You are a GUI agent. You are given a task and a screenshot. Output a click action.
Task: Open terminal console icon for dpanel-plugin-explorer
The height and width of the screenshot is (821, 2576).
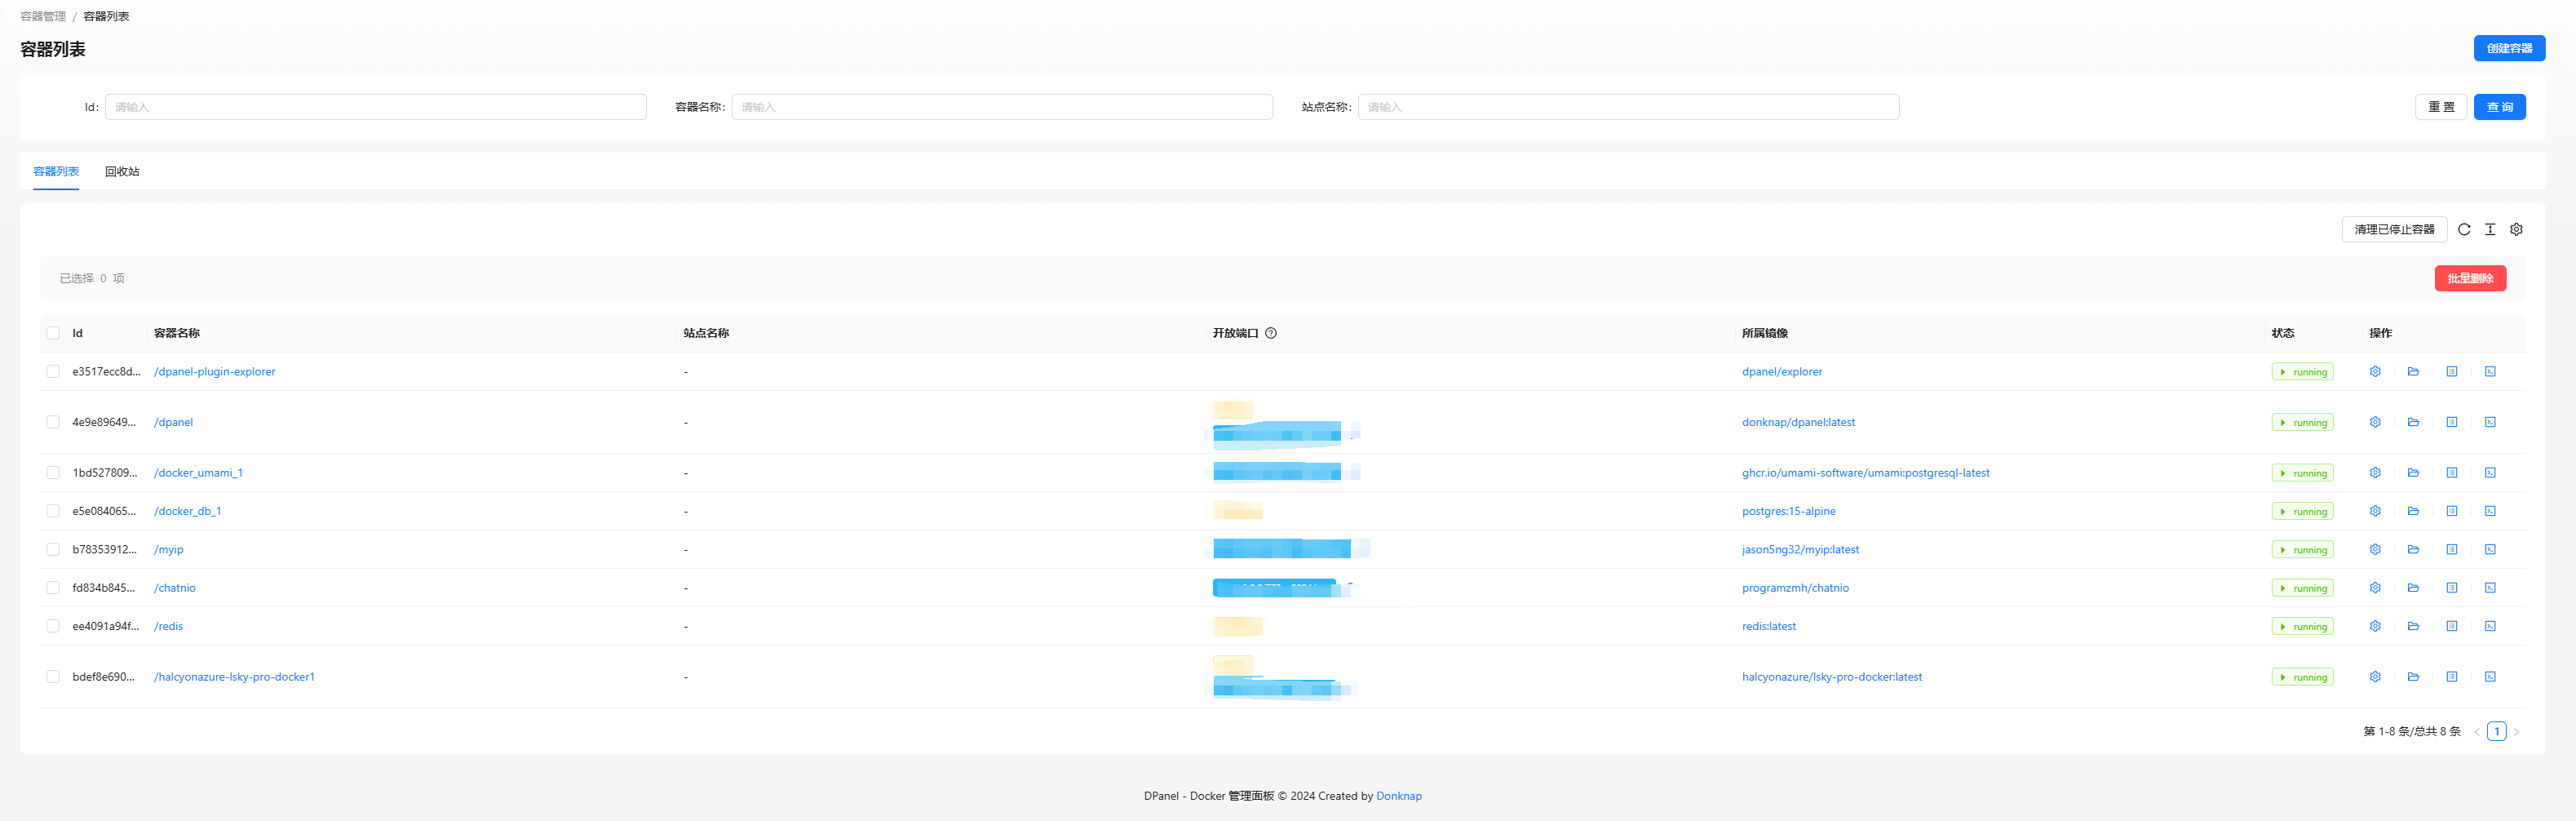click(2490, 371)
